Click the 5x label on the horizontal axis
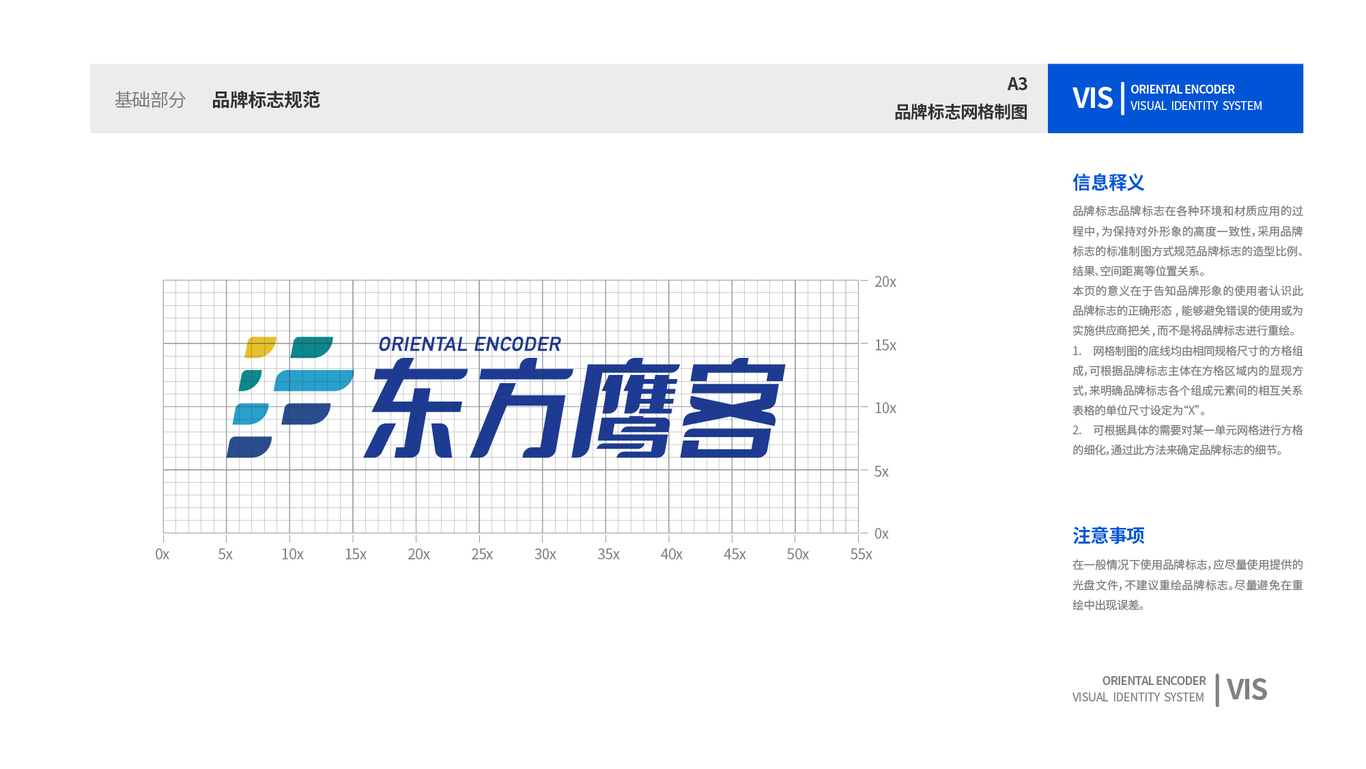 (x=225, y=554)
